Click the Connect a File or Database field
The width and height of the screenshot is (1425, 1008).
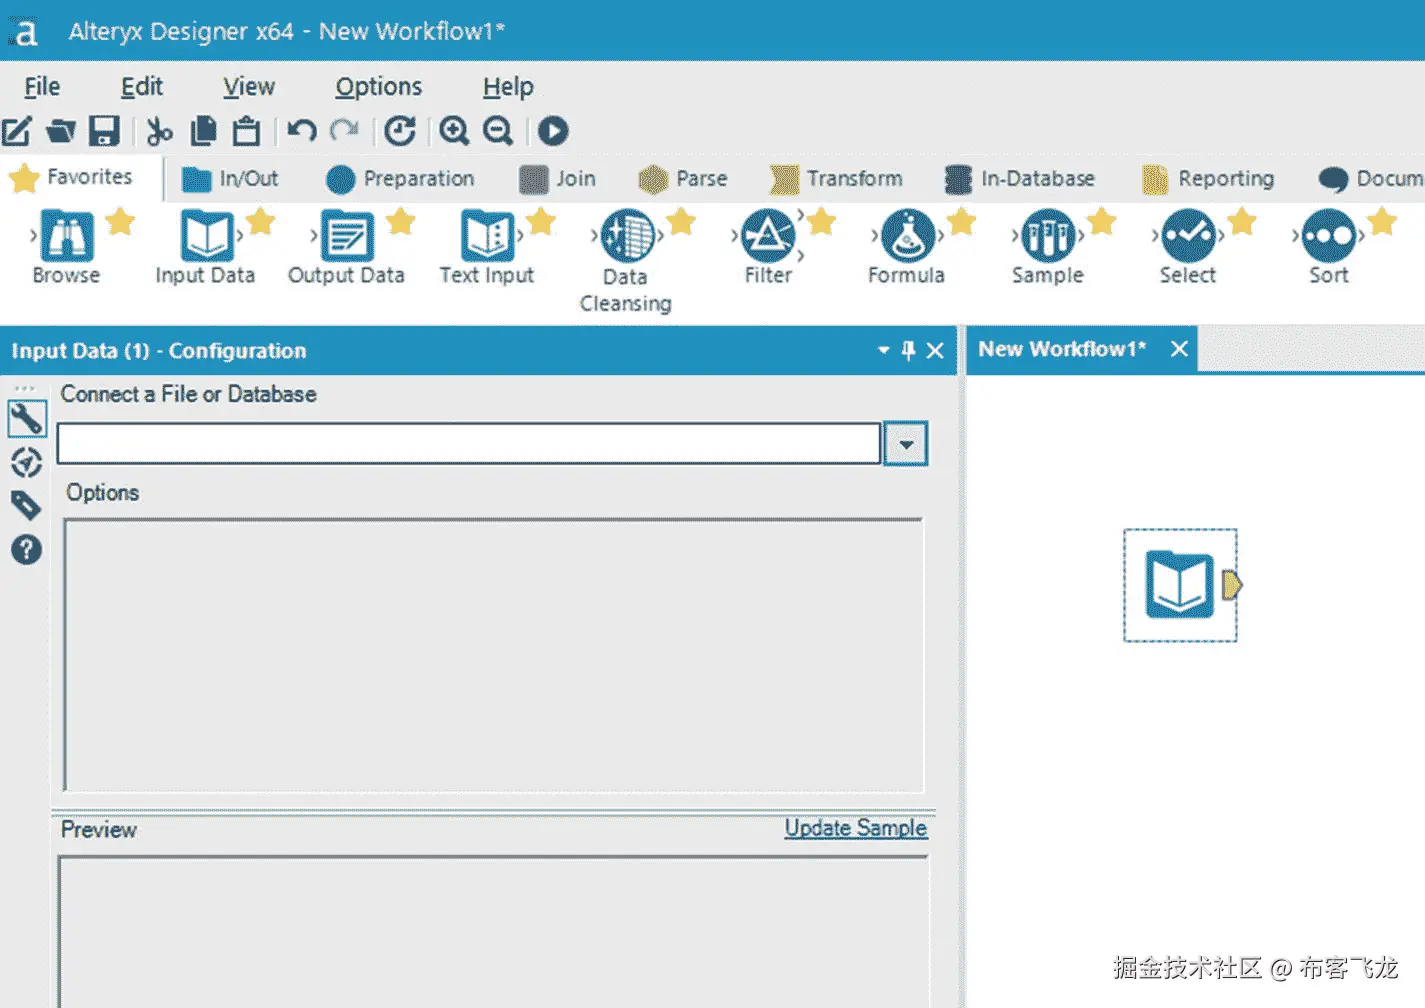coord(469,444)
